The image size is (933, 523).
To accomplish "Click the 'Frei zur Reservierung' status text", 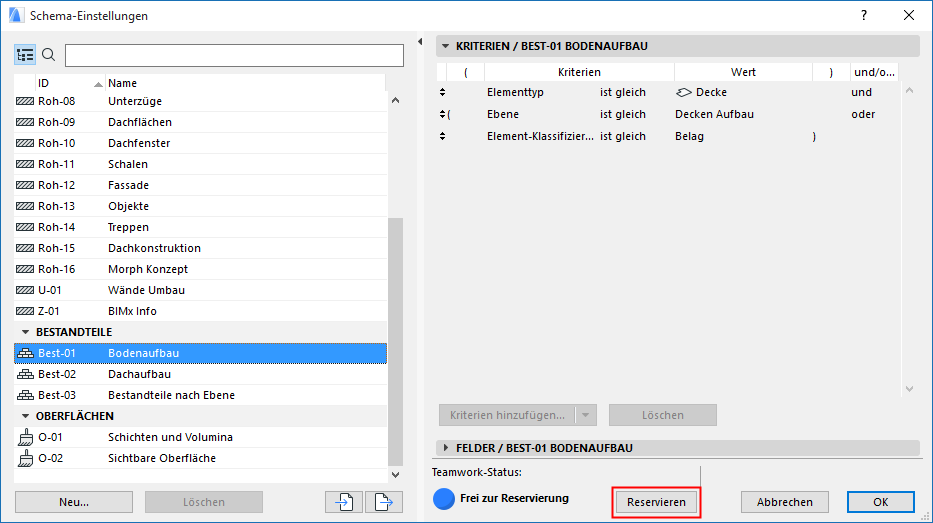I will pos(514,499).
